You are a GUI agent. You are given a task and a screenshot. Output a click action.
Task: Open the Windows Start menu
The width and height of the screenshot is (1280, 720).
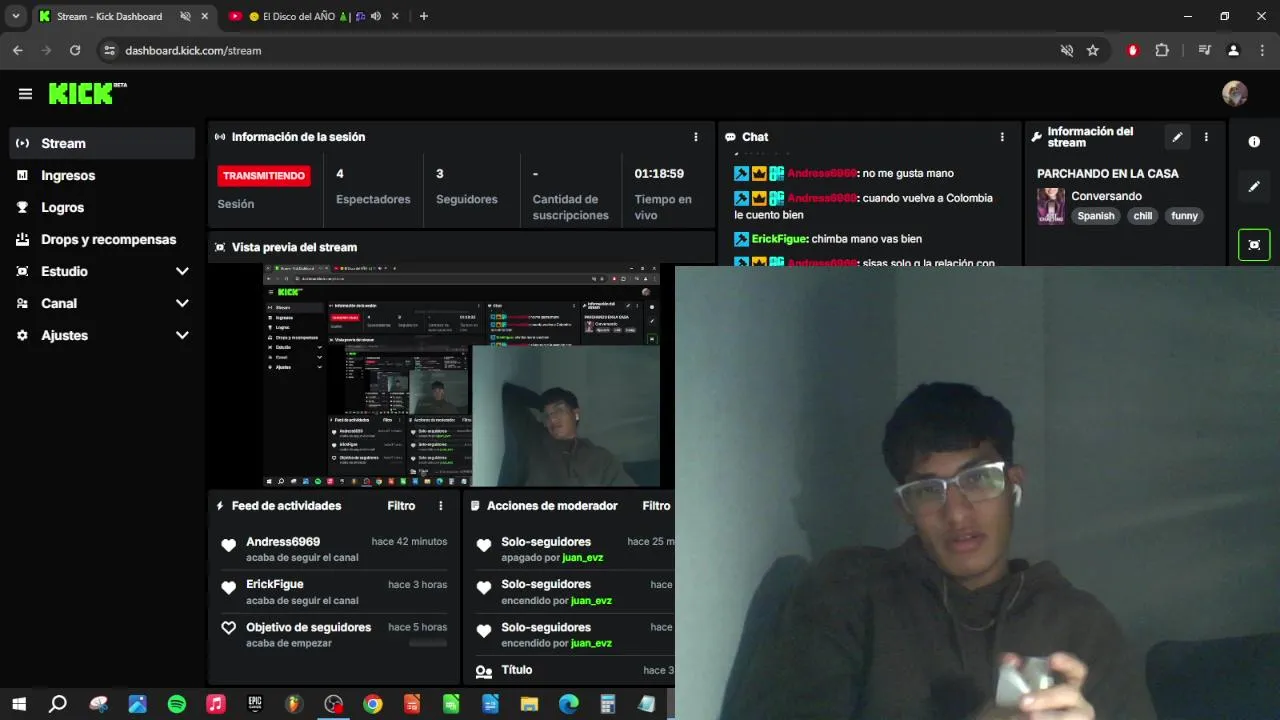coord(19,704)
